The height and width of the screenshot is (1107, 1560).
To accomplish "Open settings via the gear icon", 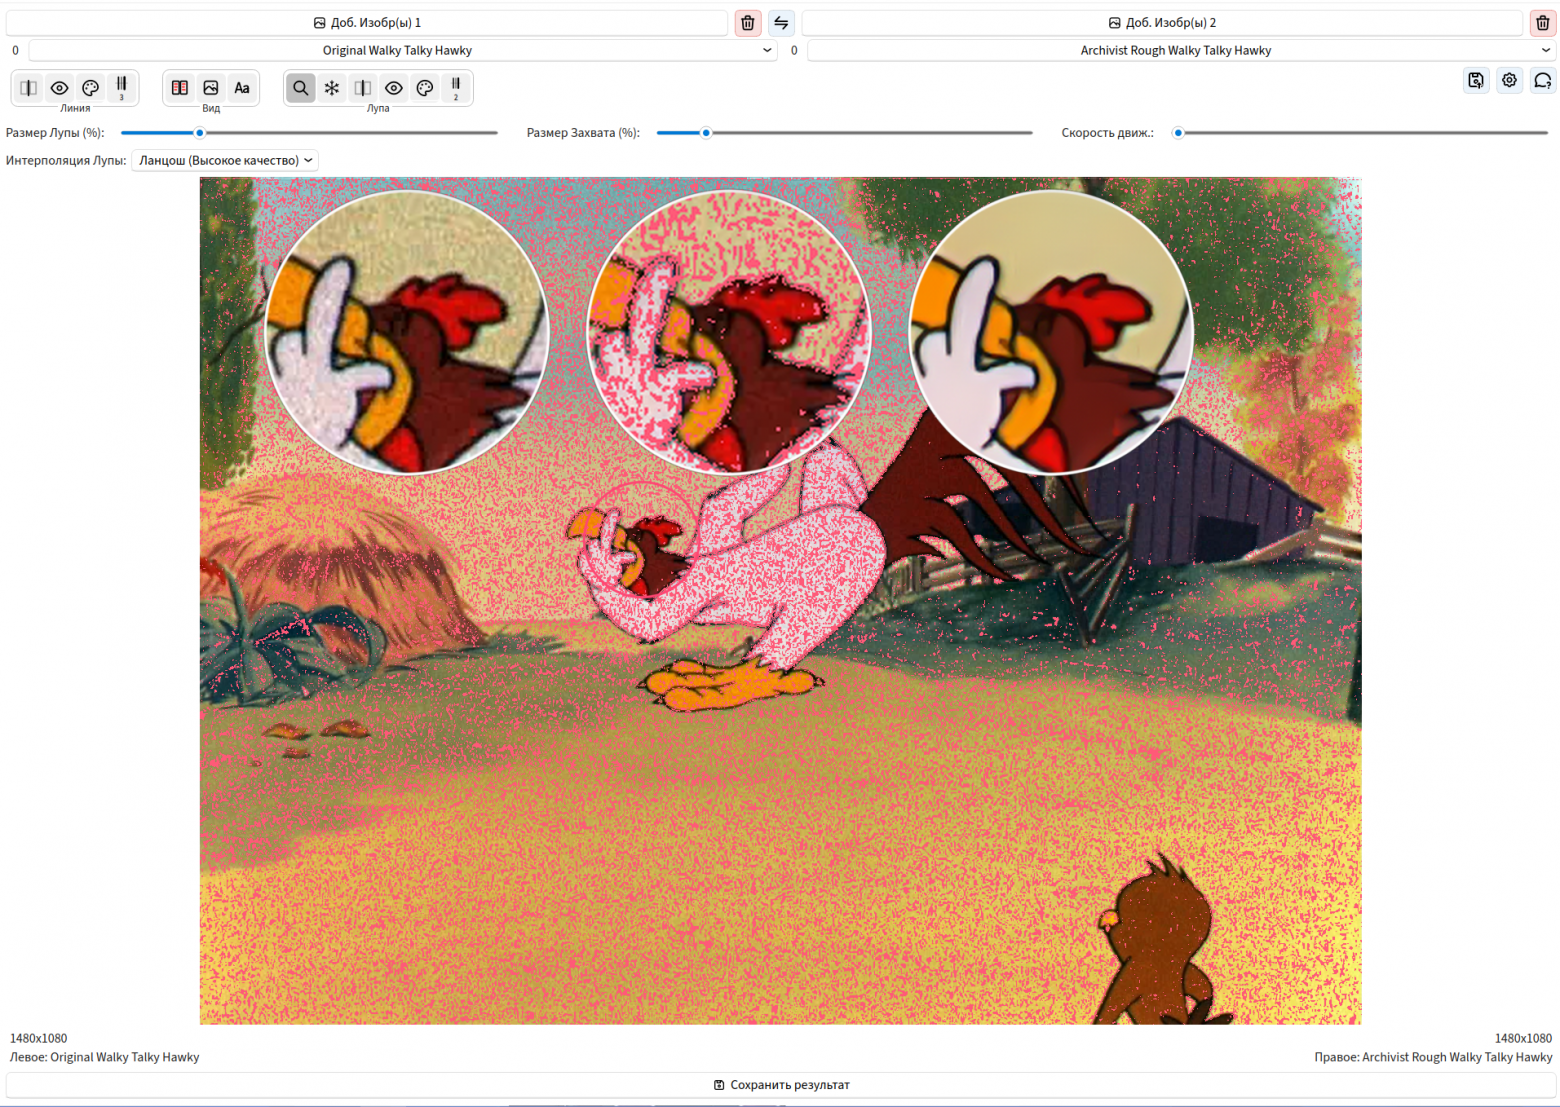I will point(1509,80).
